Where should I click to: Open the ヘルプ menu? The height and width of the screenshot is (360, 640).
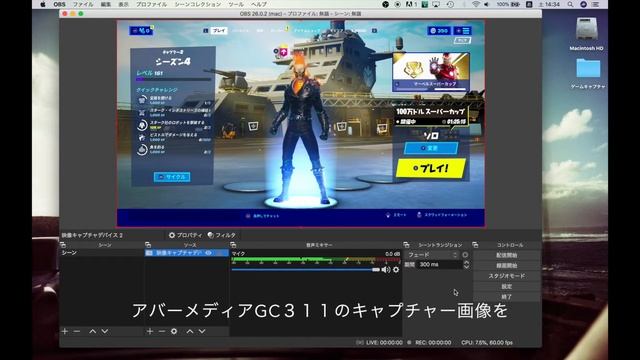(x=259, y=4)
